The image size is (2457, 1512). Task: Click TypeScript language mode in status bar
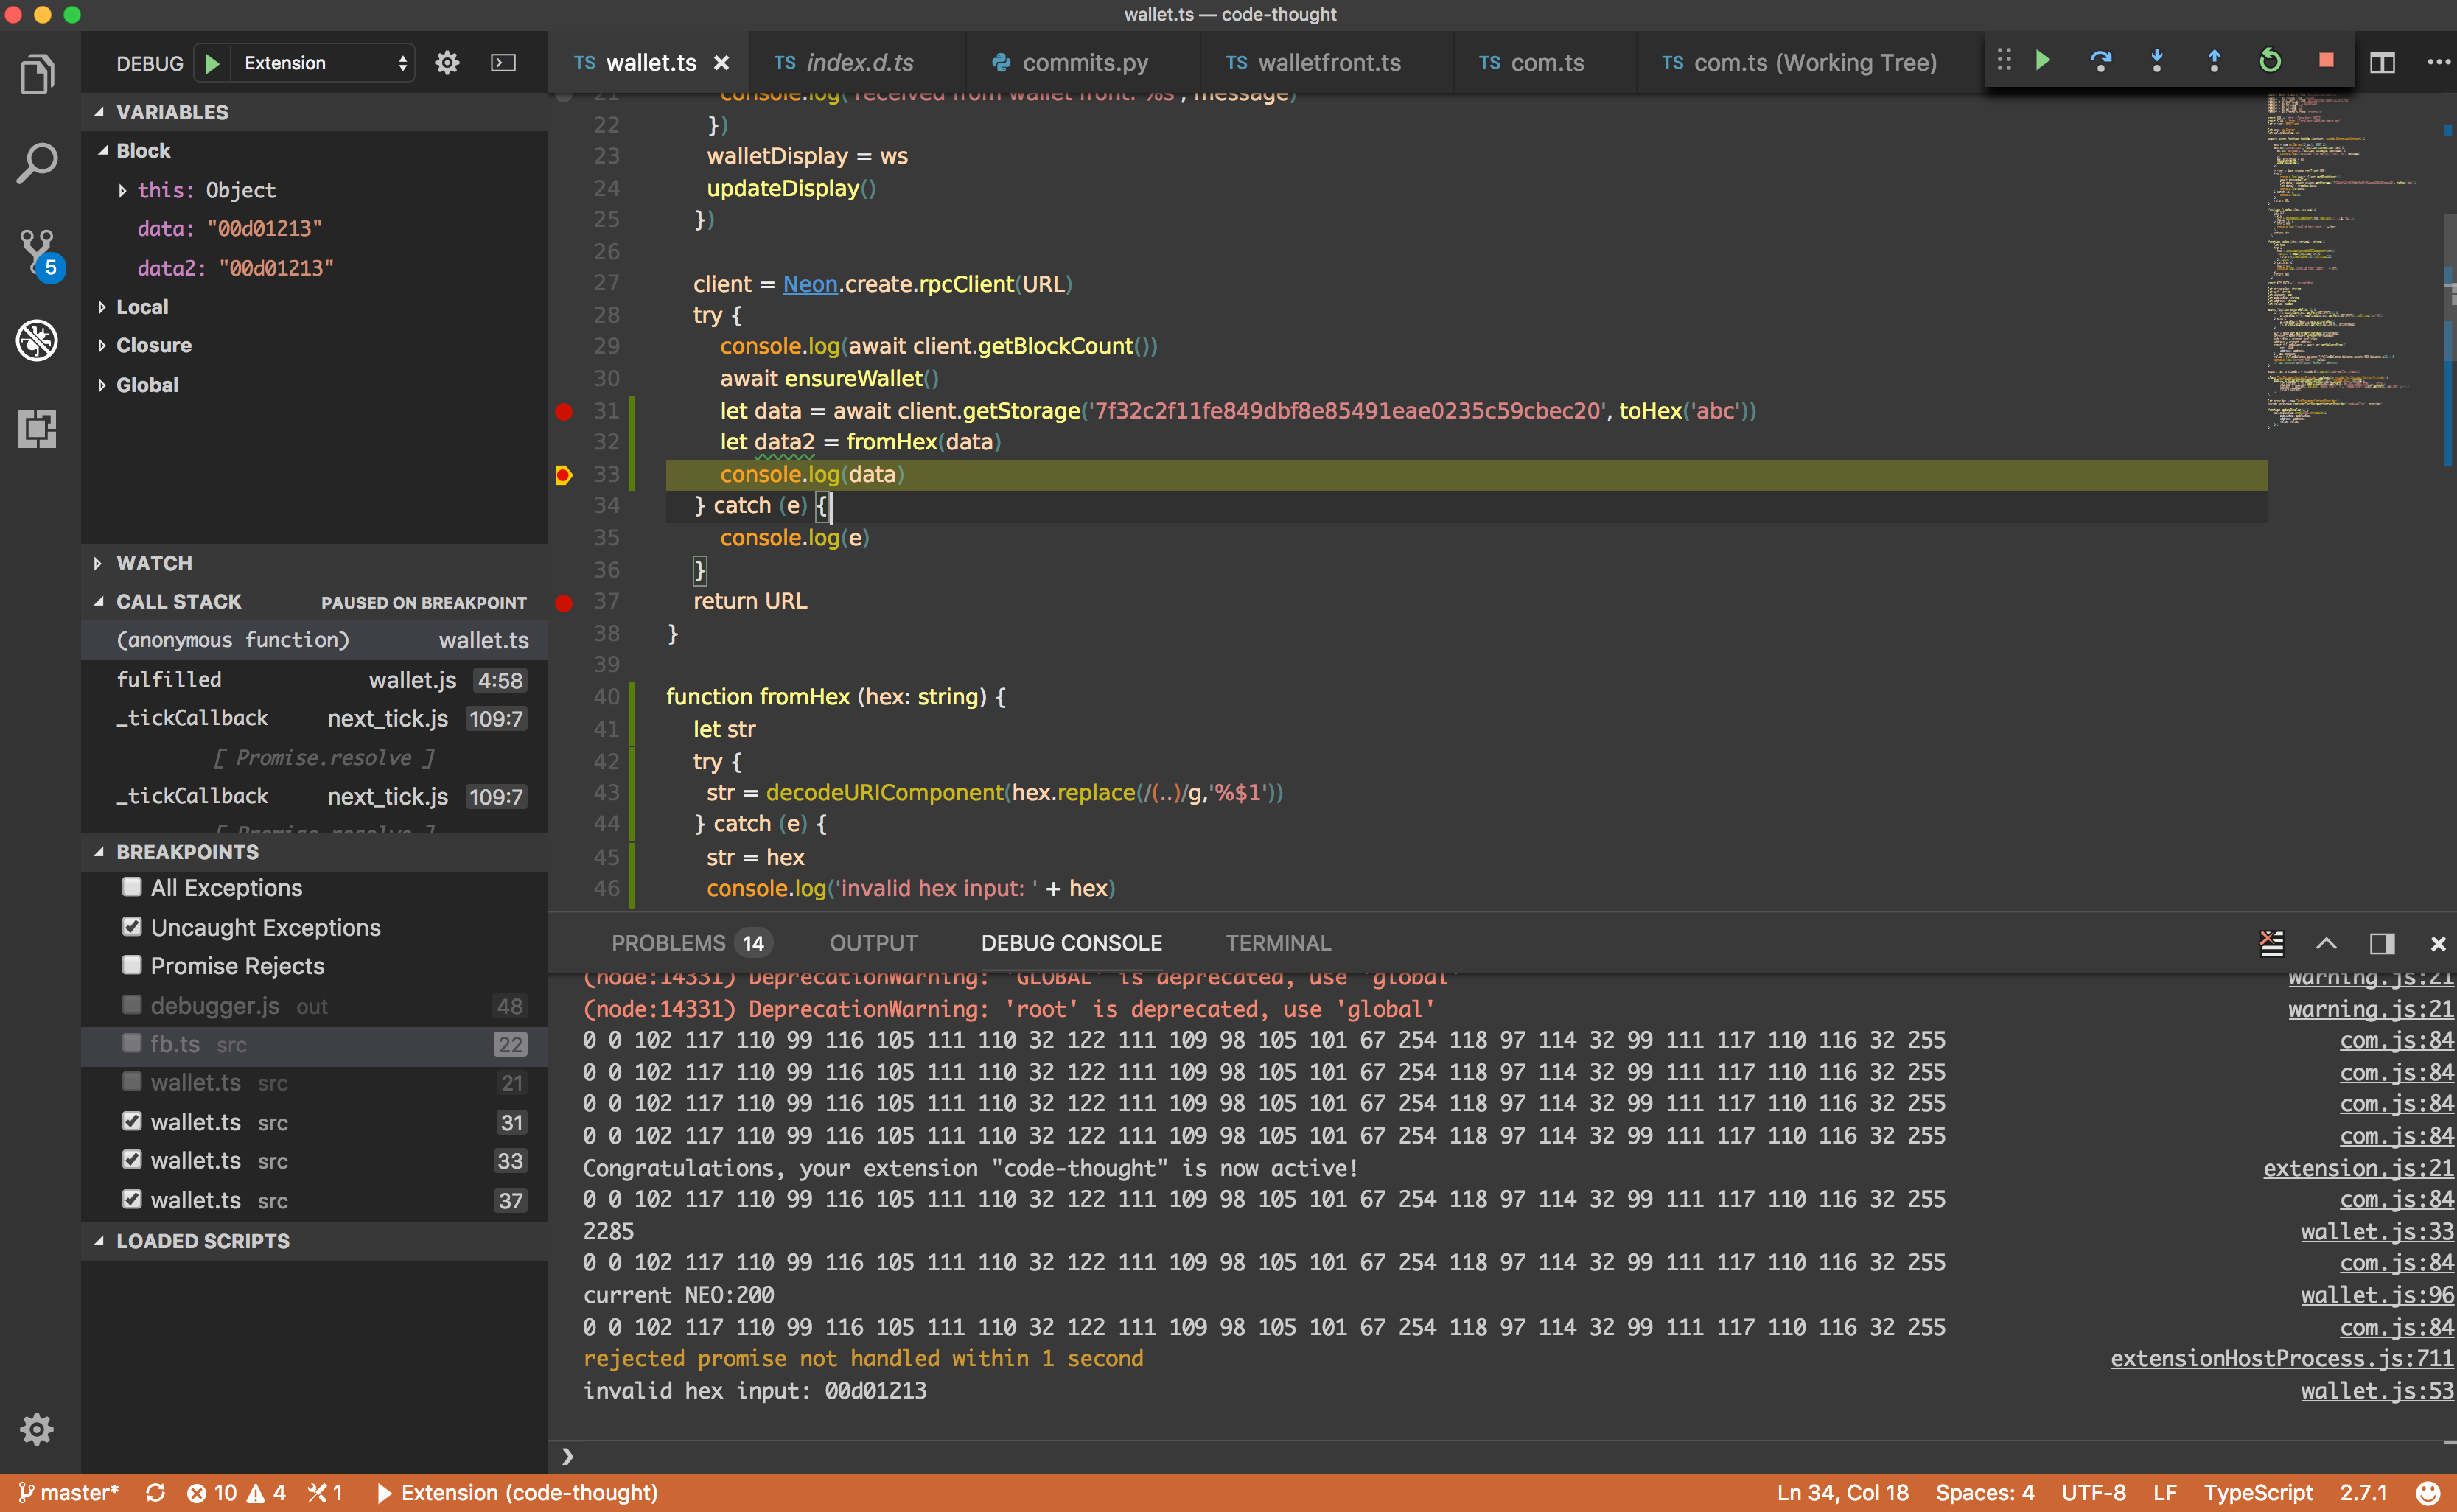2257,1493
